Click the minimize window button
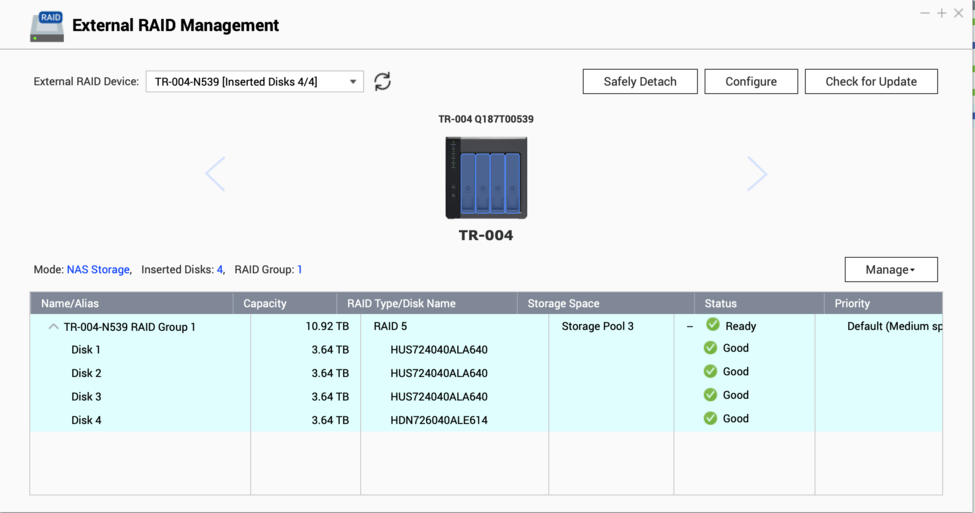 (925, 13)
